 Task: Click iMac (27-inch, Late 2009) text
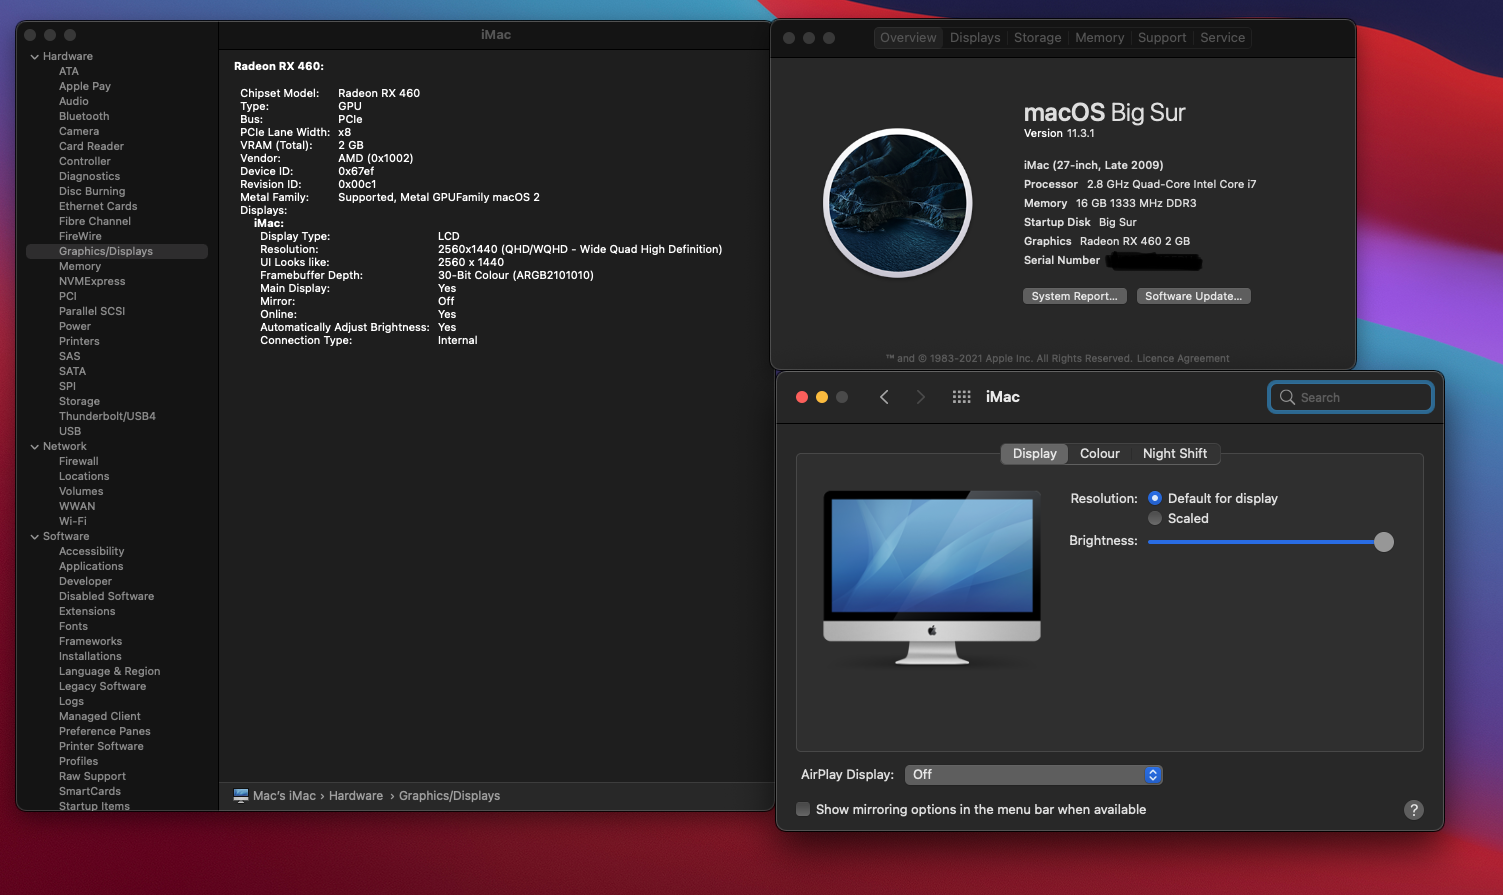click(x=1093, y=166)
